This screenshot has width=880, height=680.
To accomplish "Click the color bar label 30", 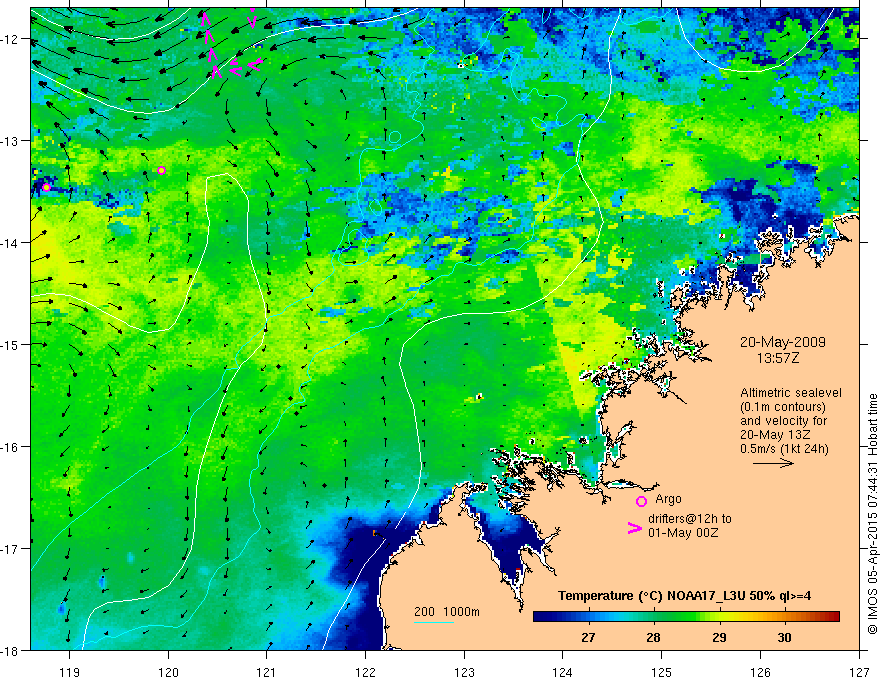I will point(784,637).
